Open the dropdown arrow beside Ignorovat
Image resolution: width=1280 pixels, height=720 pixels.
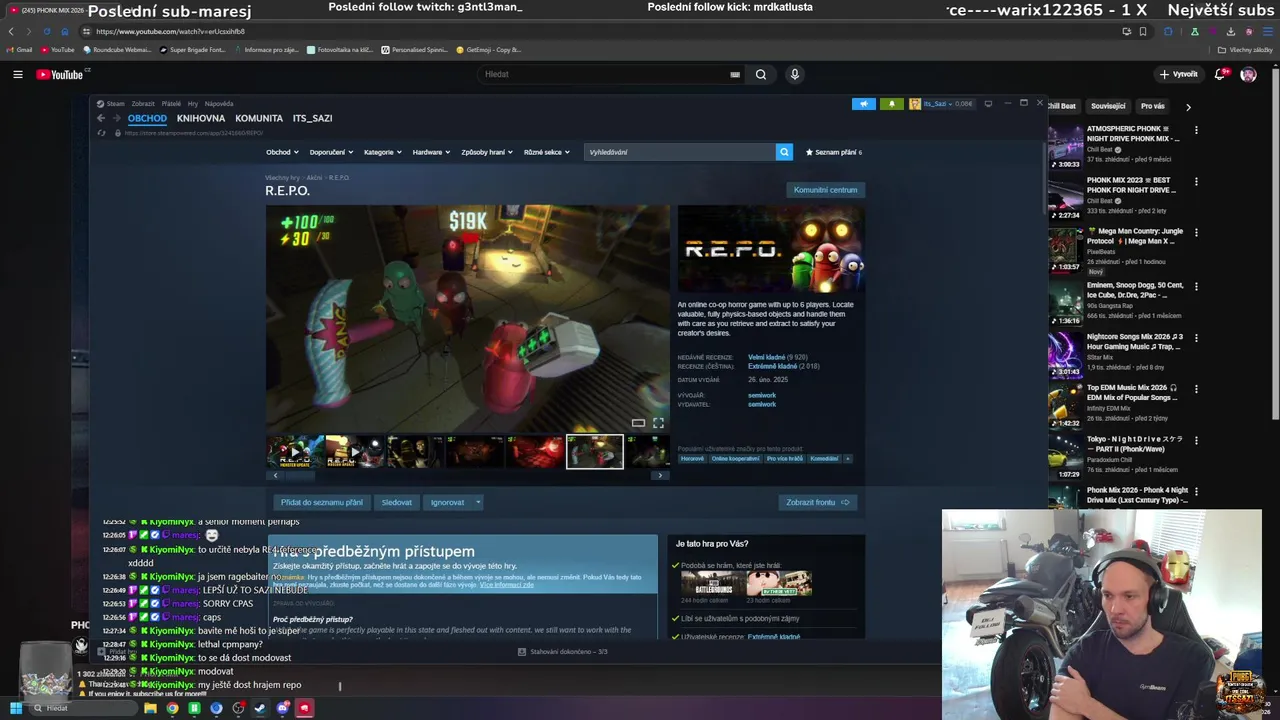click(478, 502)
